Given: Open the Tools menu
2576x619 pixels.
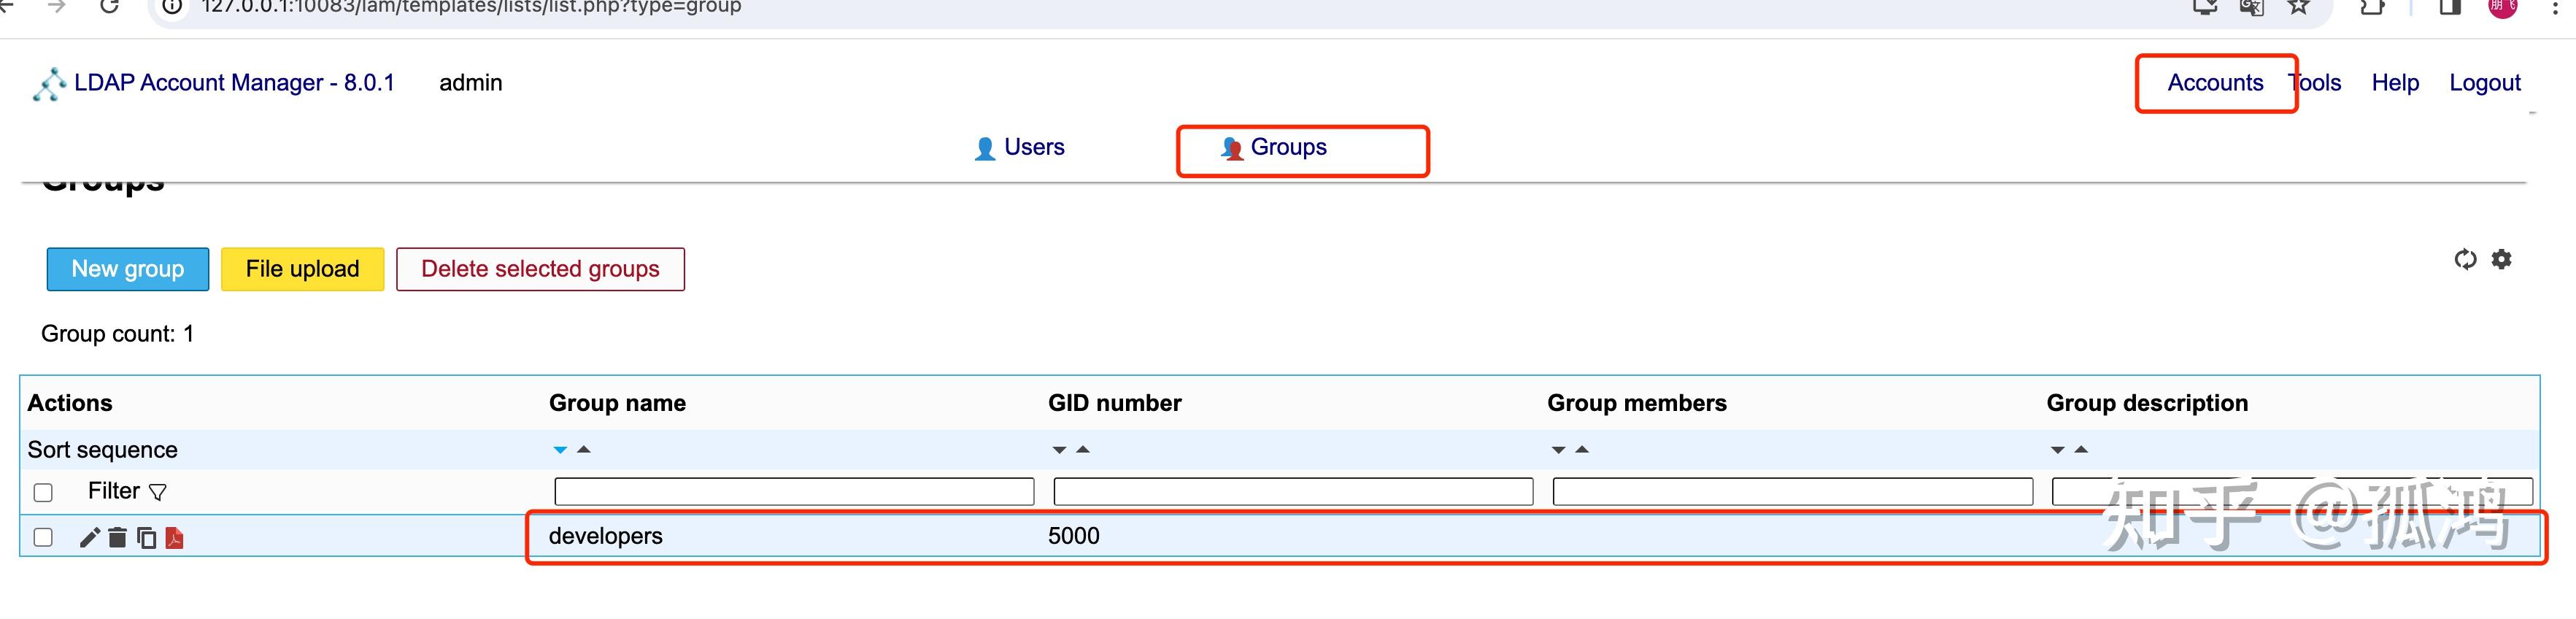Looking at the screenshot, I should pyautogui.click(x=2316, y=83).
